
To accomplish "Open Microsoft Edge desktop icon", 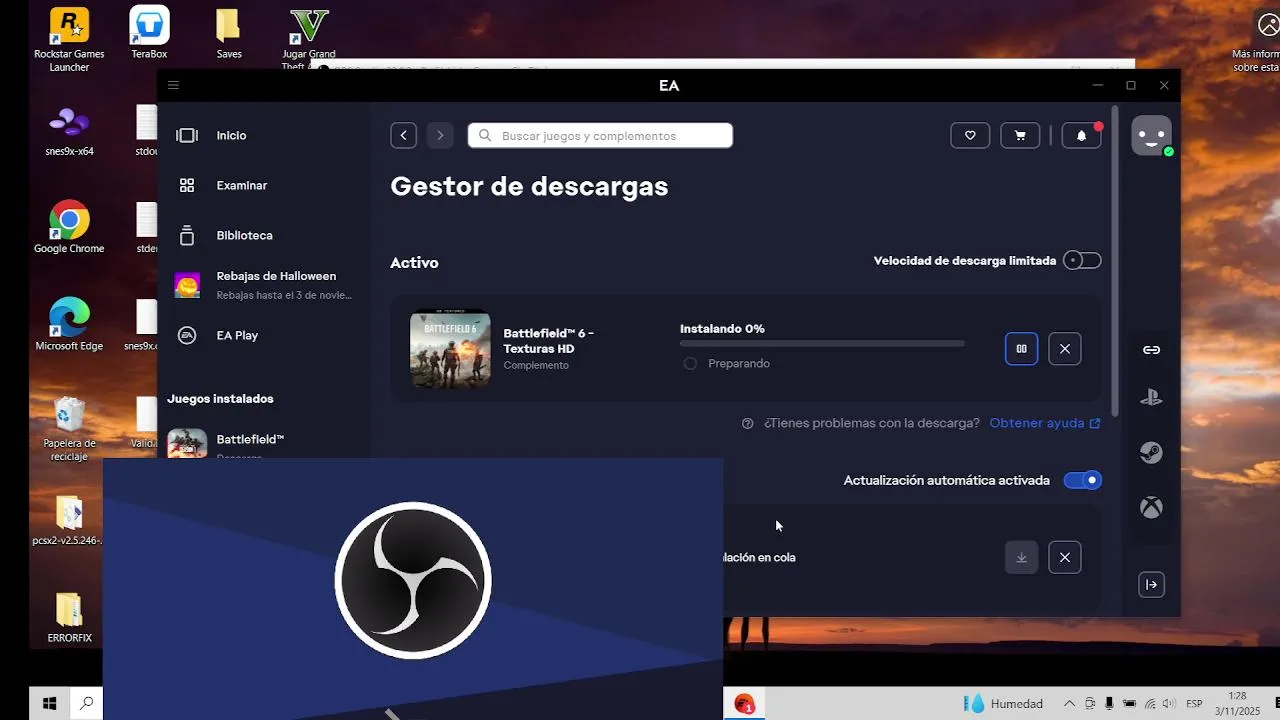I will pyautogui.click(x=69, y=325).
